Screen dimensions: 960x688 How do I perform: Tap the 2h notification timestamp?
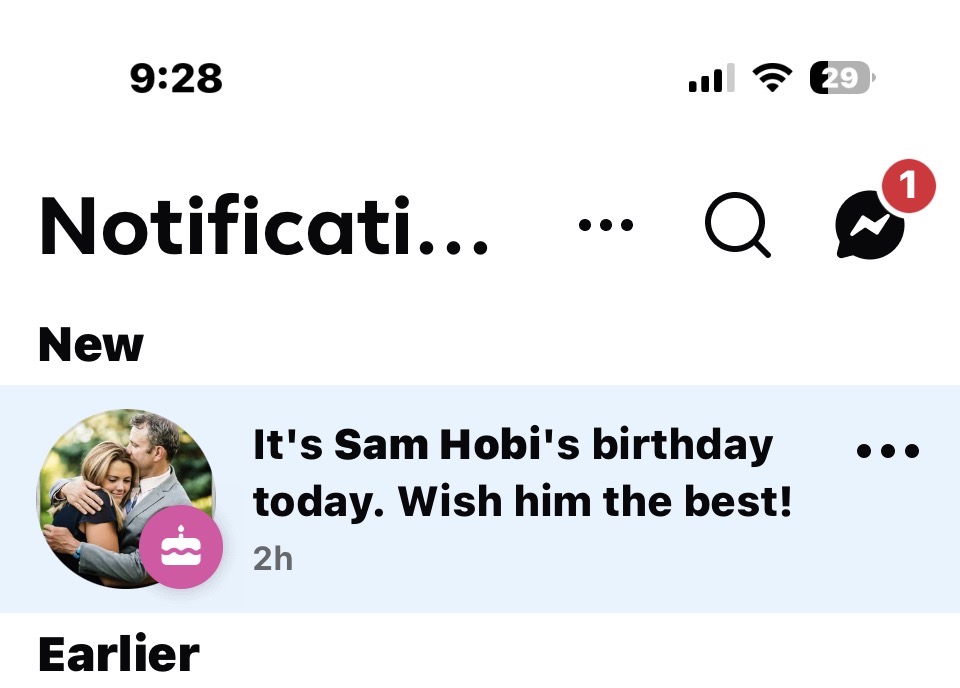tap(273, 558)
